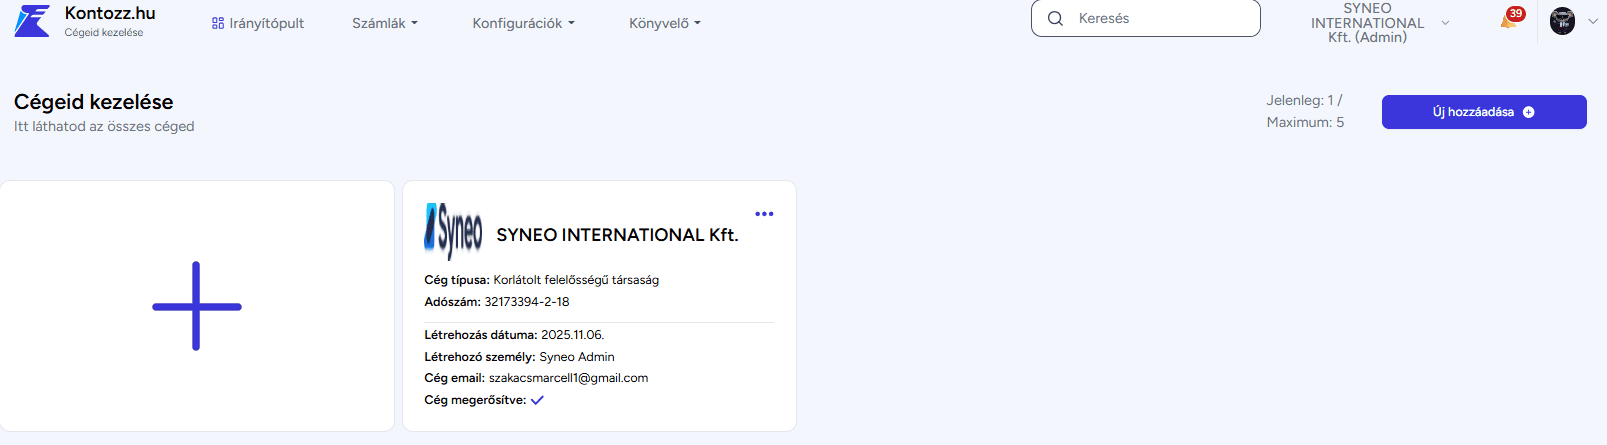The height and width of the screenshot is (445, 1607).
Task: Click the email szakacsmarcell1@gmail.com
Action: 568,378
